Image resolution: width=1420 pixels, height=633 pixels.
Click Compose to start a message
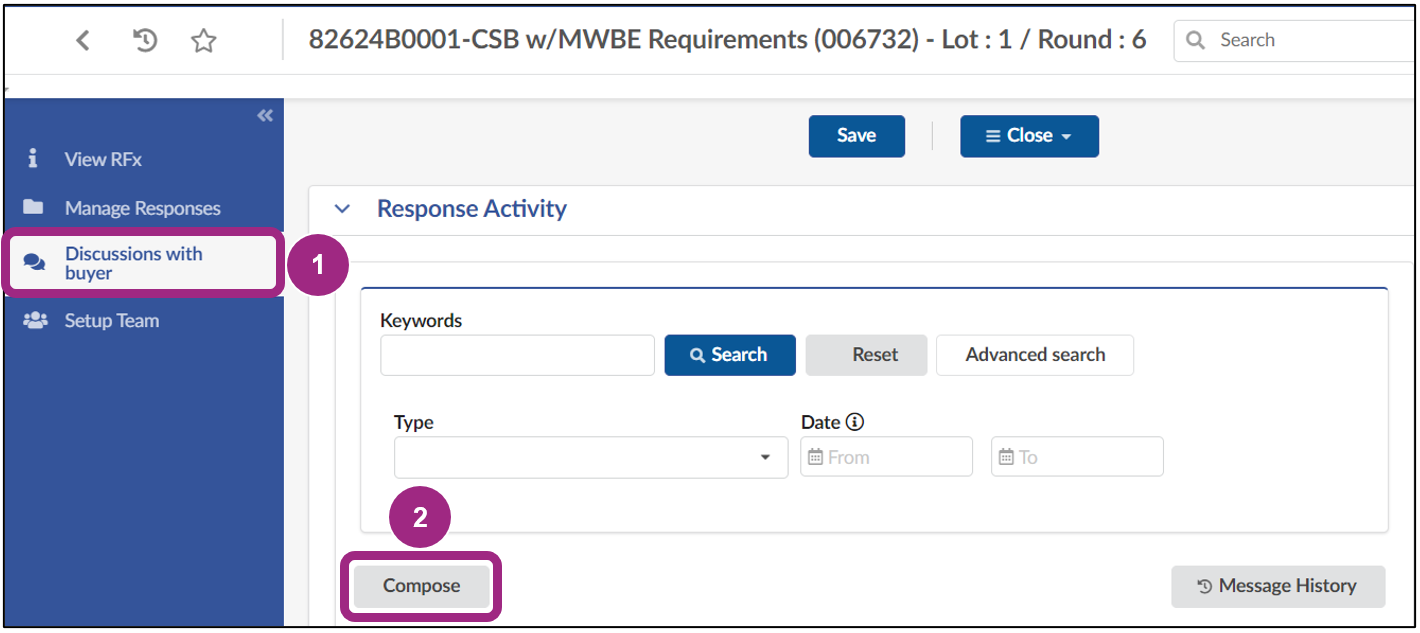pos(420,586)
